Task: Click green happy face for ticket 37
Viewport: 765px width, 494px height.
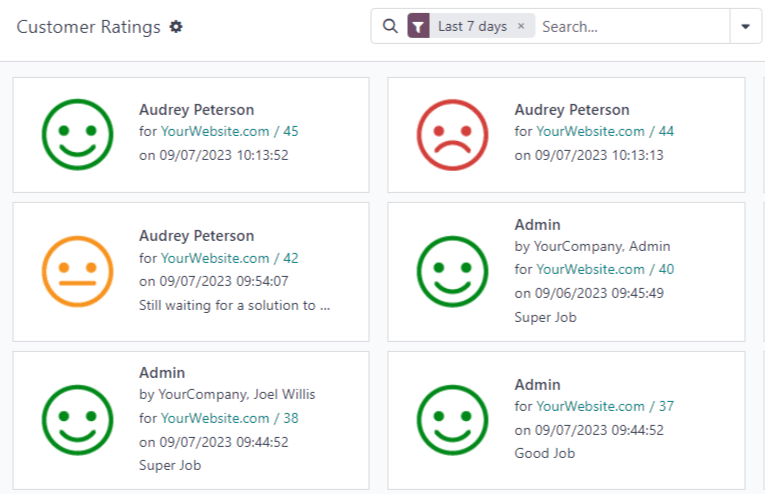Action: point(452,420)
